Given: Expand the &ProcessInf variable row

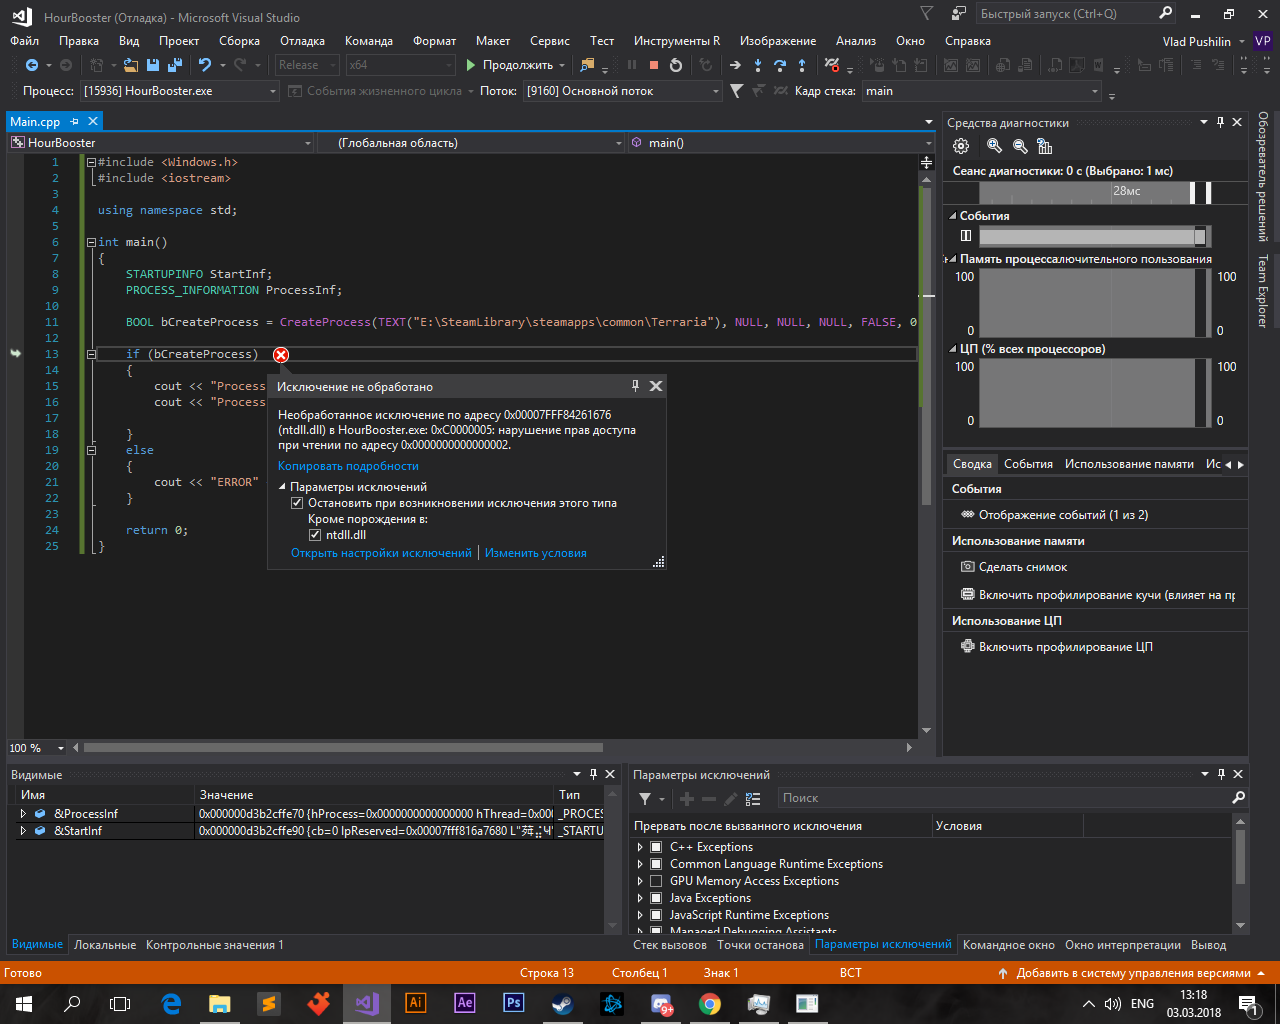Looking at the screenshot, I should (23, 814).
